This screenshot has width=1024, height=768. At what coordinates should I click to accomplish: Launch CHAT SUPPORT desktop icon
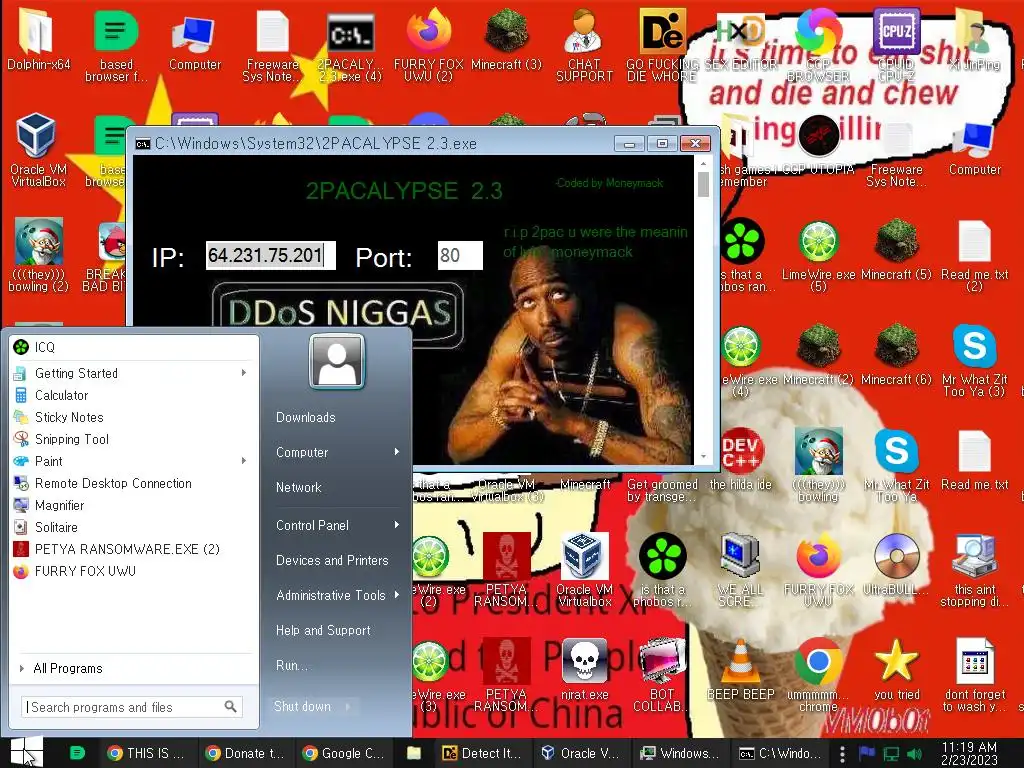584,44
